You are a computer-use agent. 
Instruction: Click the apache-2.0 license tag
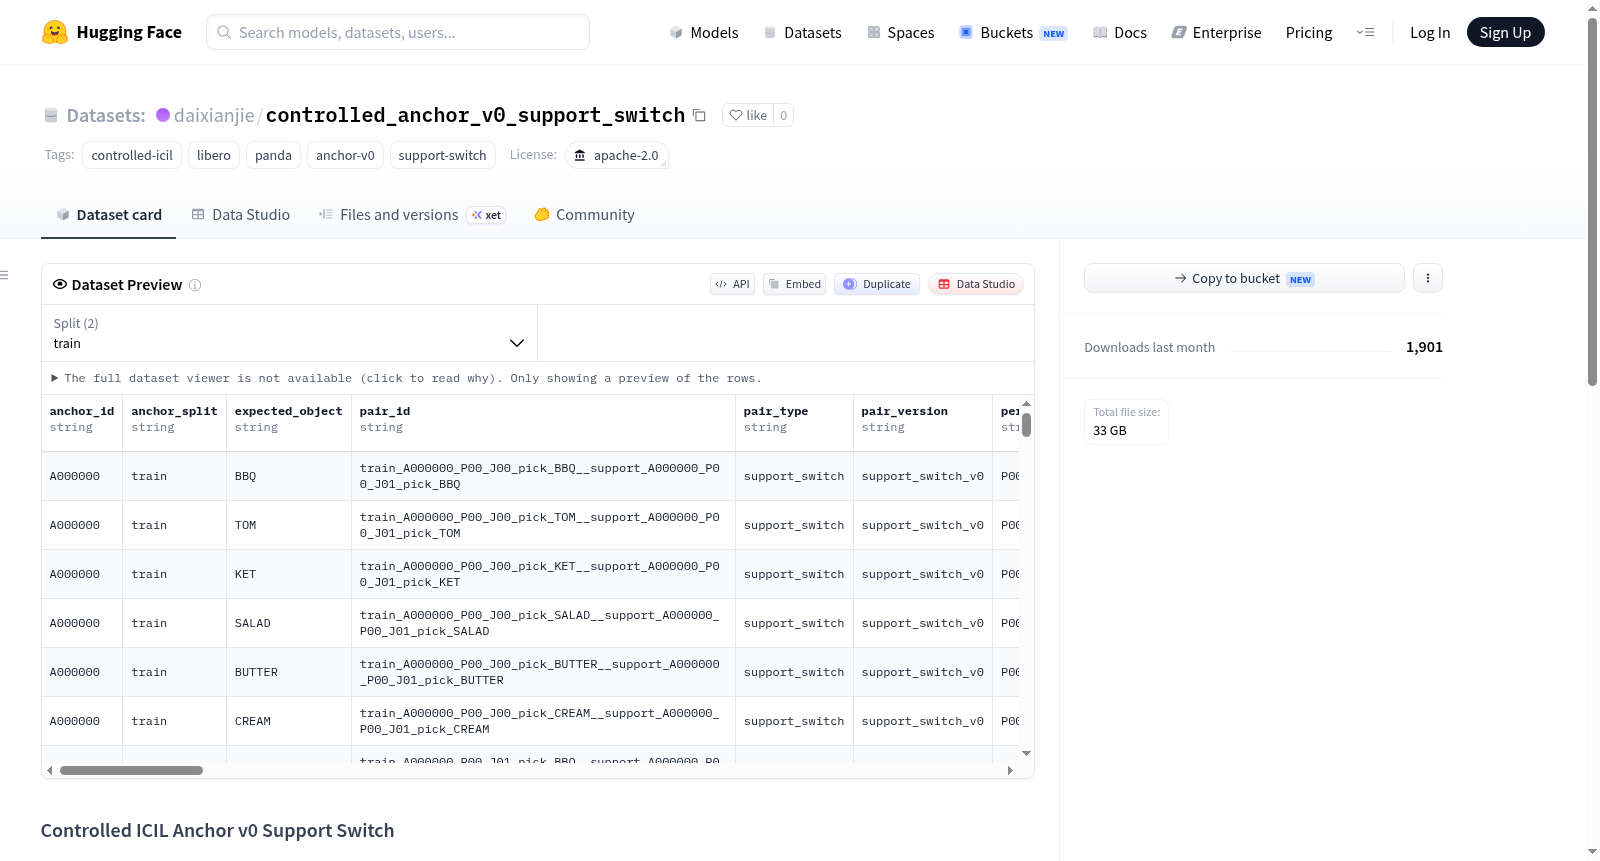tap(617, 155)
